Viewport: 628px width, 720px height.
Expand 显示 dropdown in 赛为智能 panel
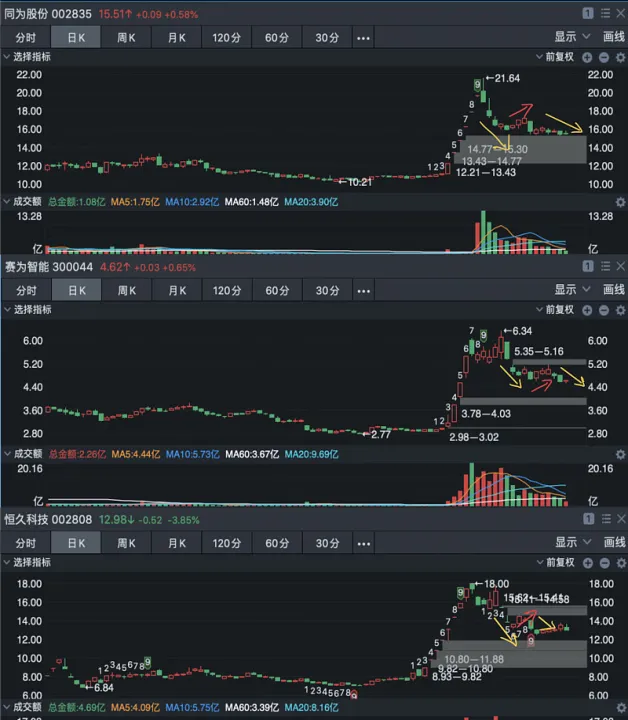pos(572,290)
